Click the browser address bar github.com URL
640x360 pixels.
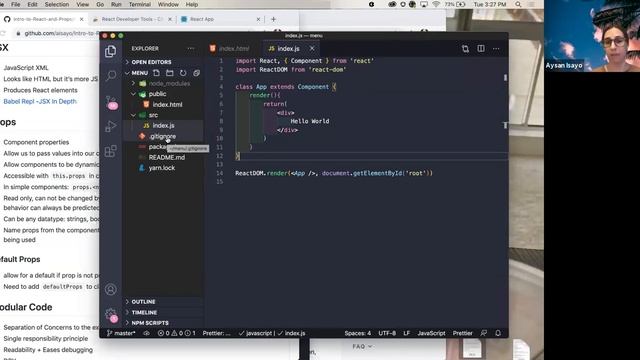(61, 33)
